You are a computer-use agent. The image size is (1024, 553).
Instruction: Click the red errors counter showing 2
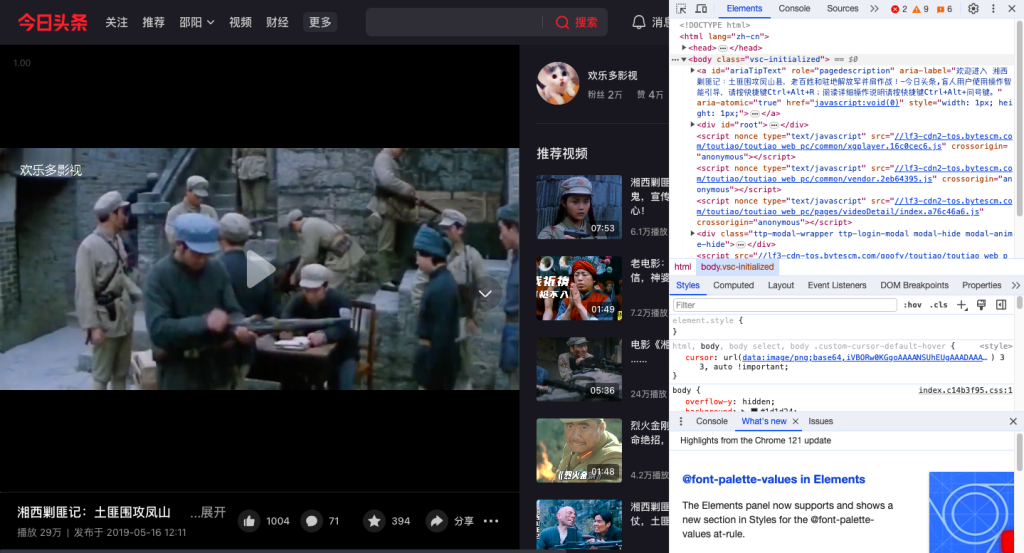coord(899,9)
